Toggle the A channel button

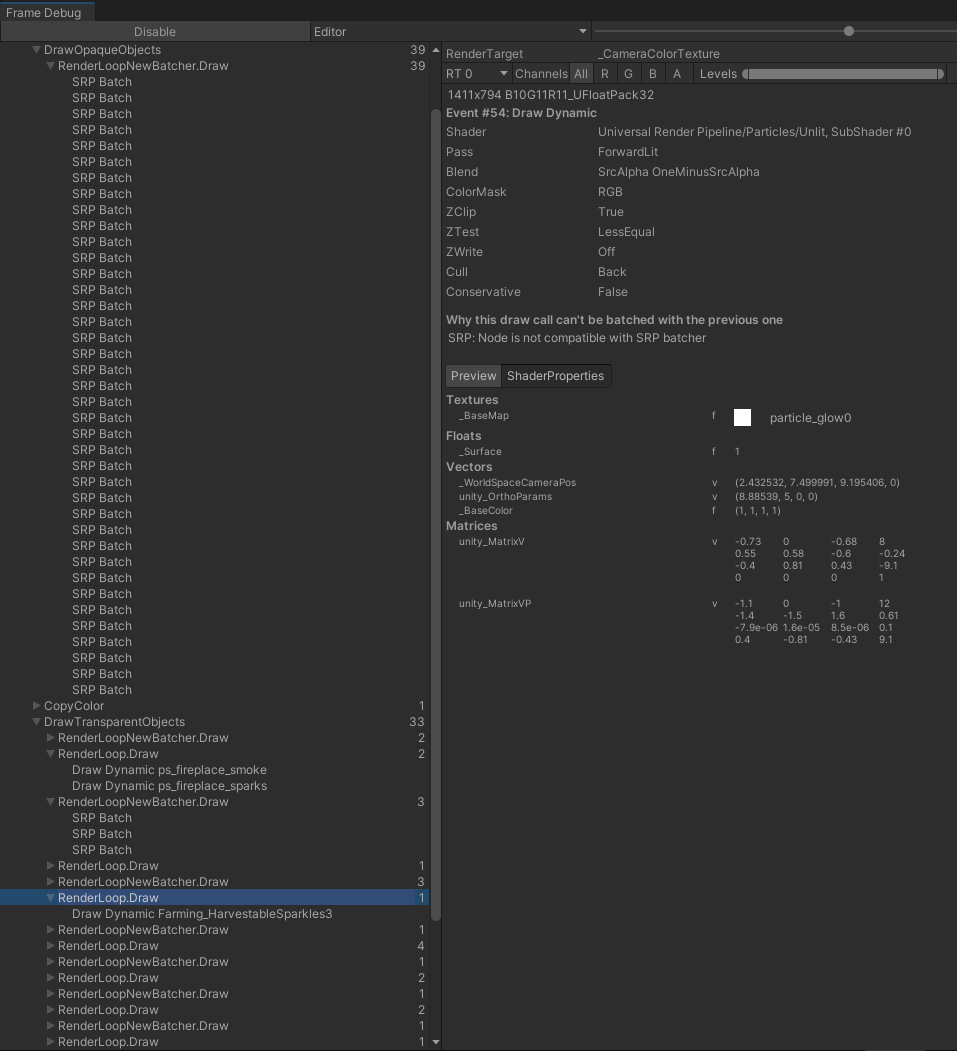click(x=675, y=73)
